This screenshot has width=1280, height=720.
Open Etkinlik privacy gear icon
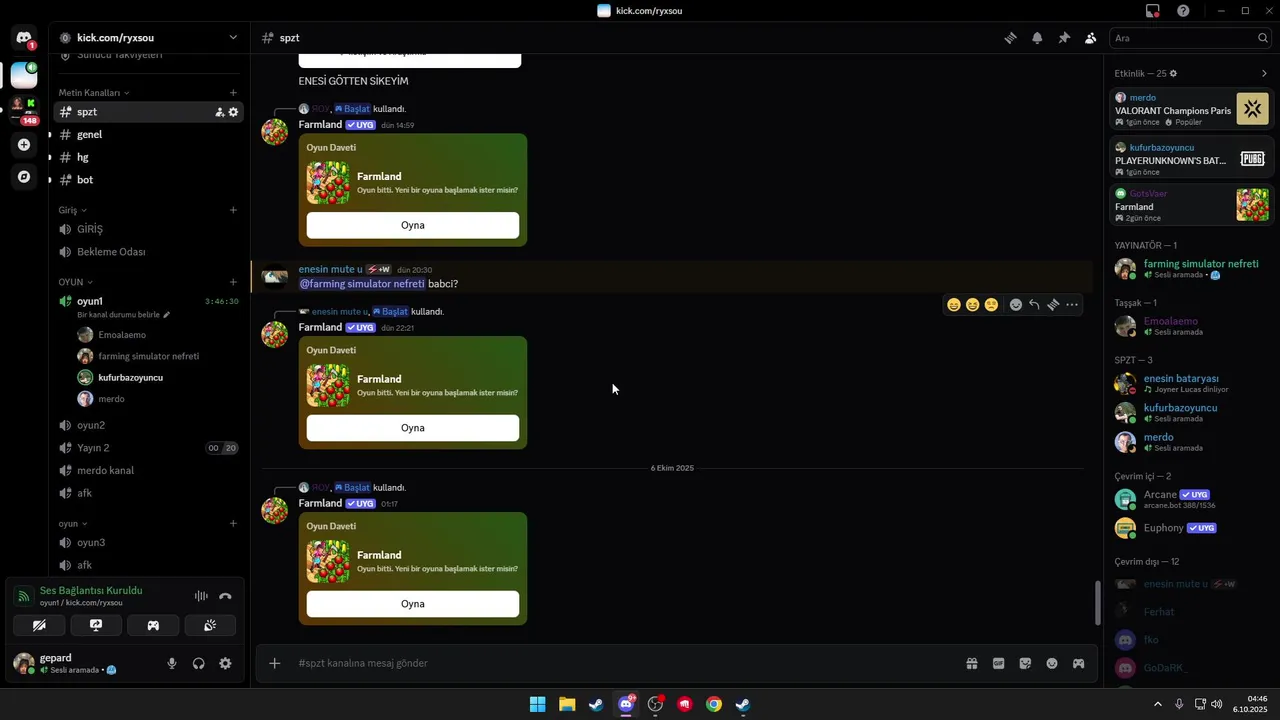coord(1173,73)
